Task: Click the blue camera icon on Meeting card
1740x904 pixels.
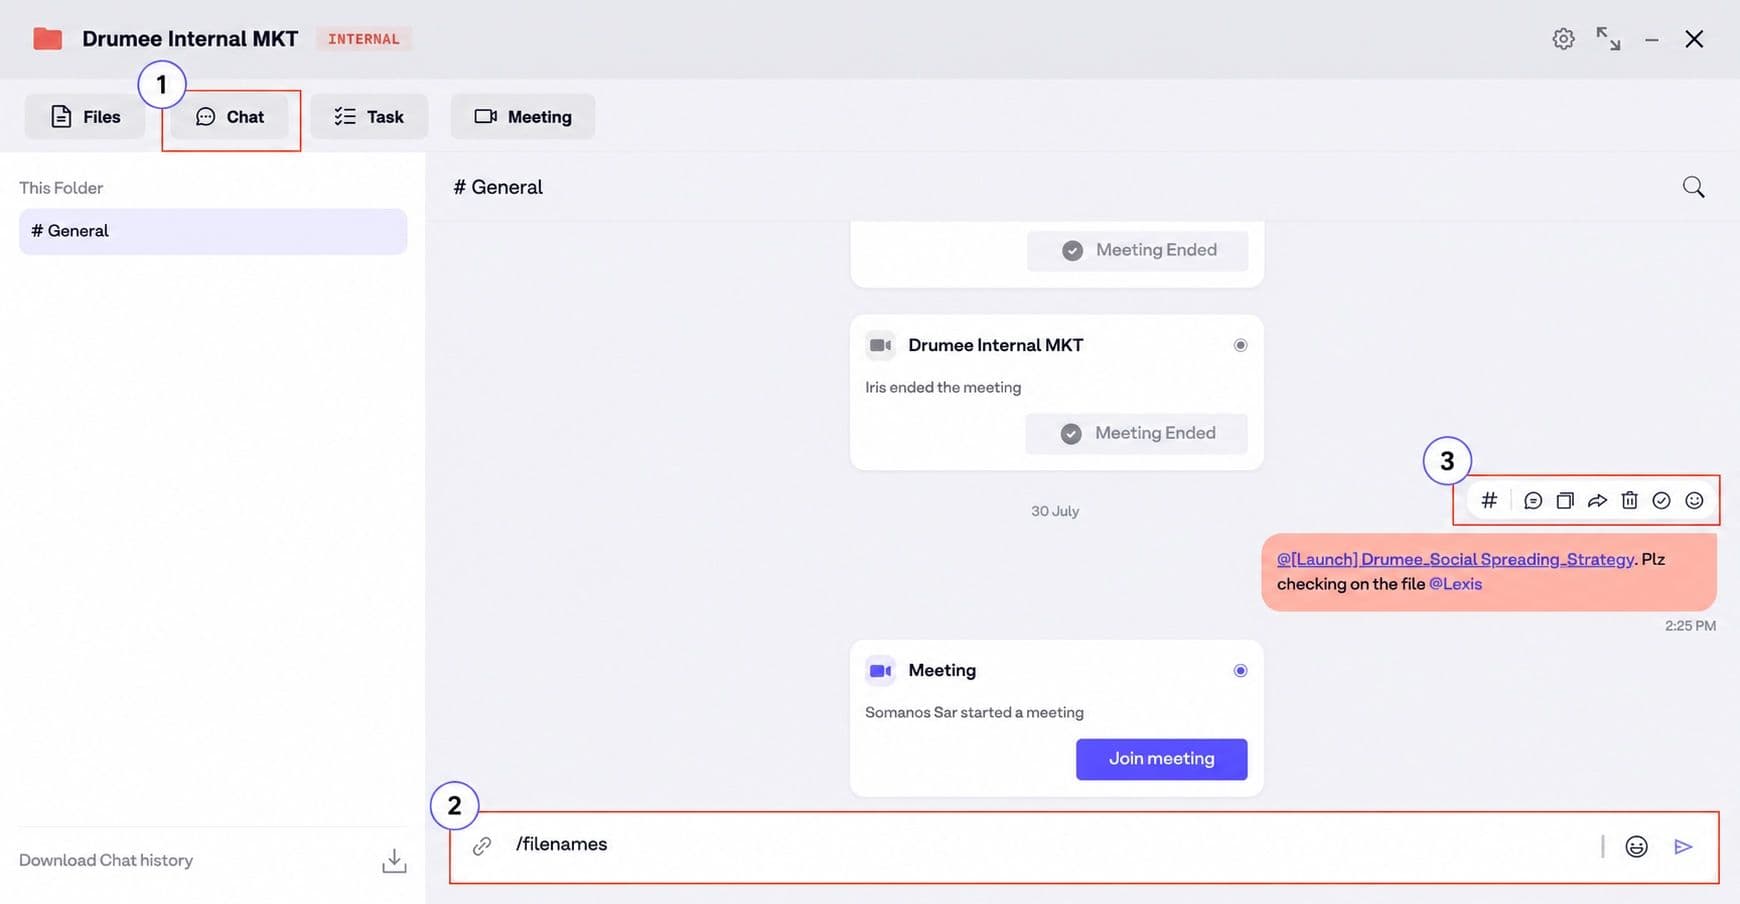Action: coord(880,670)
